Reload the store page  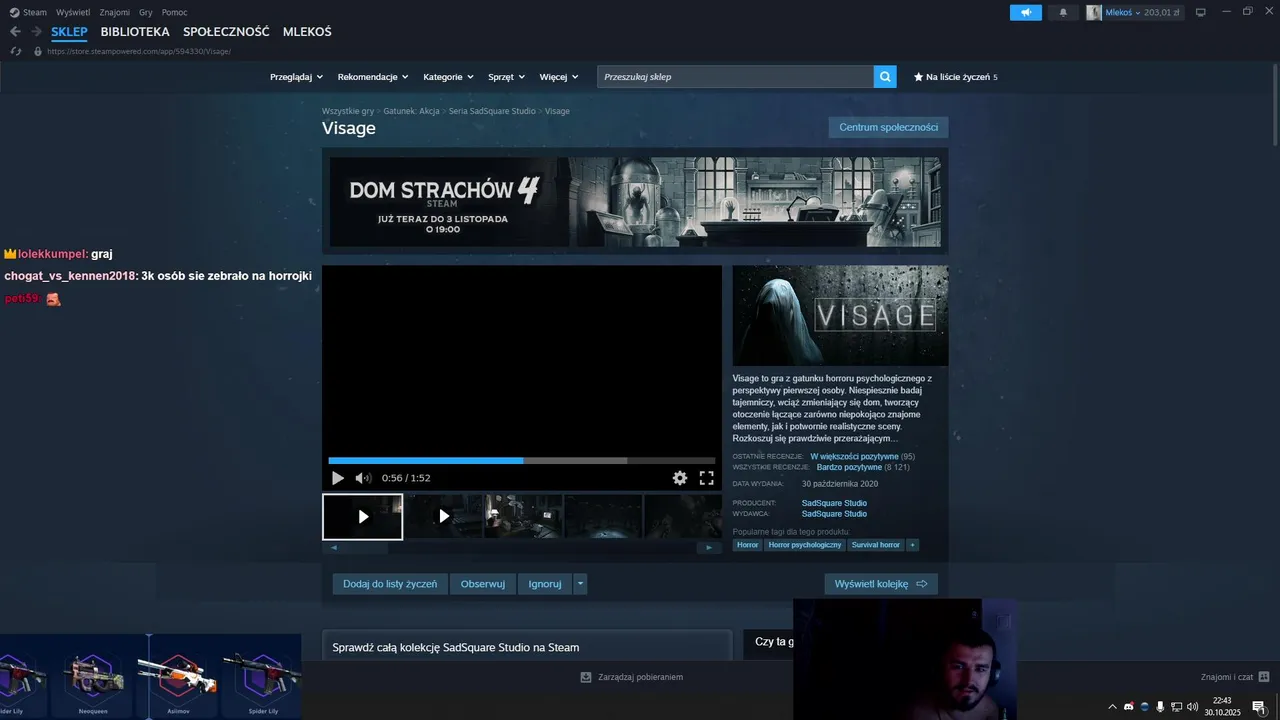(x=16, y=51)
